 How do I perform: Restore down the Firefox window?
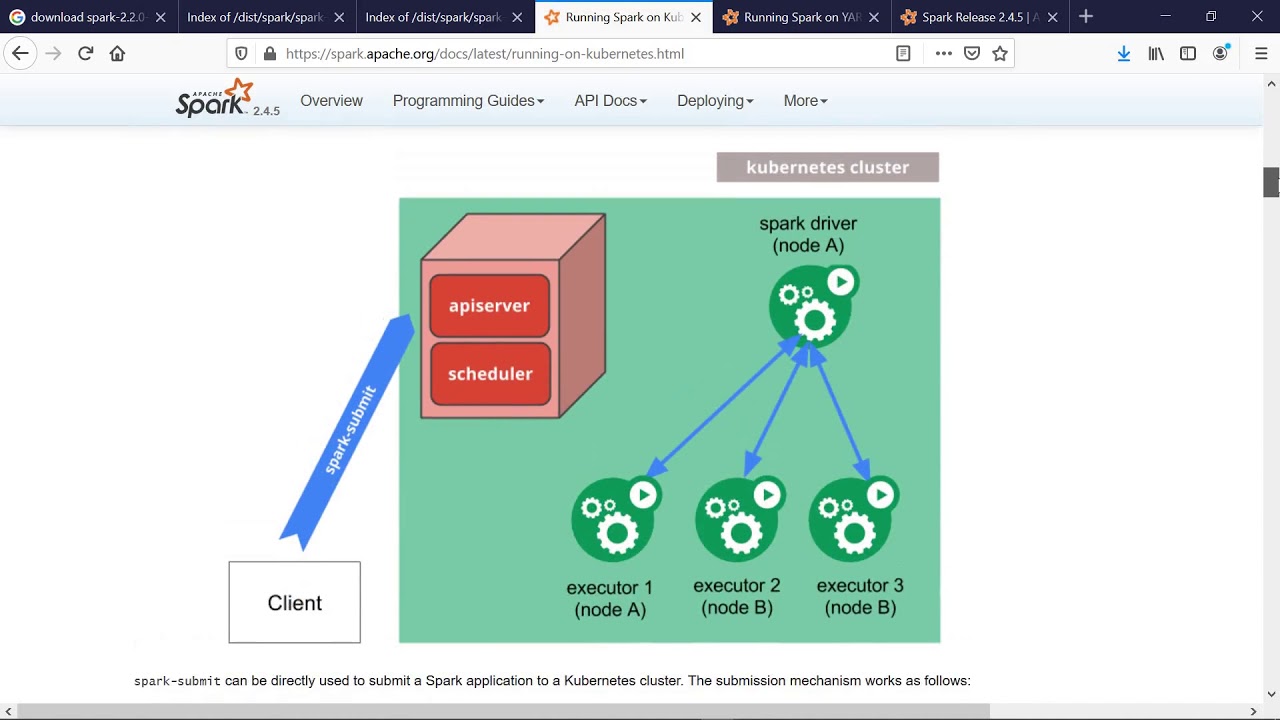pyautogui.click(x=1211, y=17)
